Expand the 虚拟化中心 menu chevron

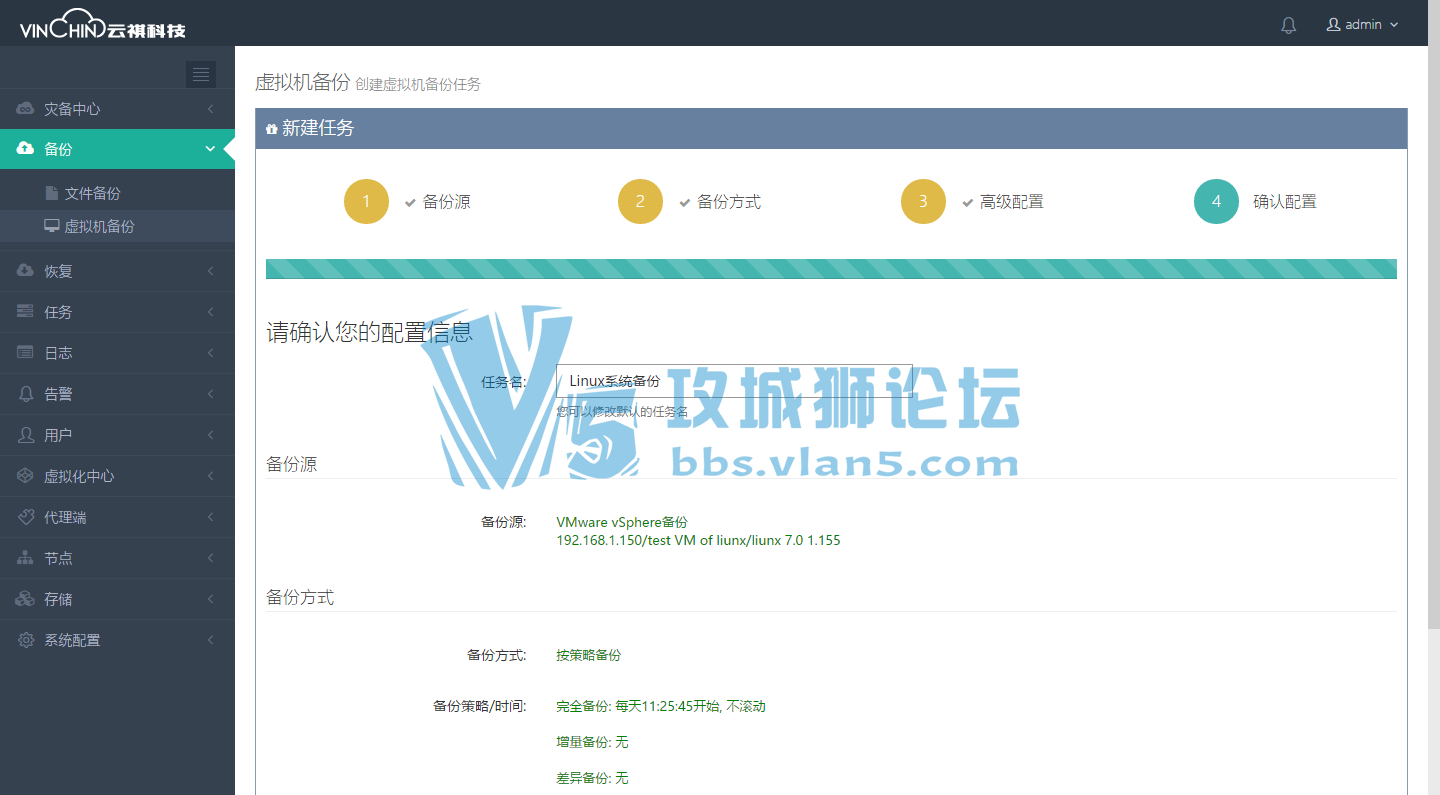click(x=211, y=476)
